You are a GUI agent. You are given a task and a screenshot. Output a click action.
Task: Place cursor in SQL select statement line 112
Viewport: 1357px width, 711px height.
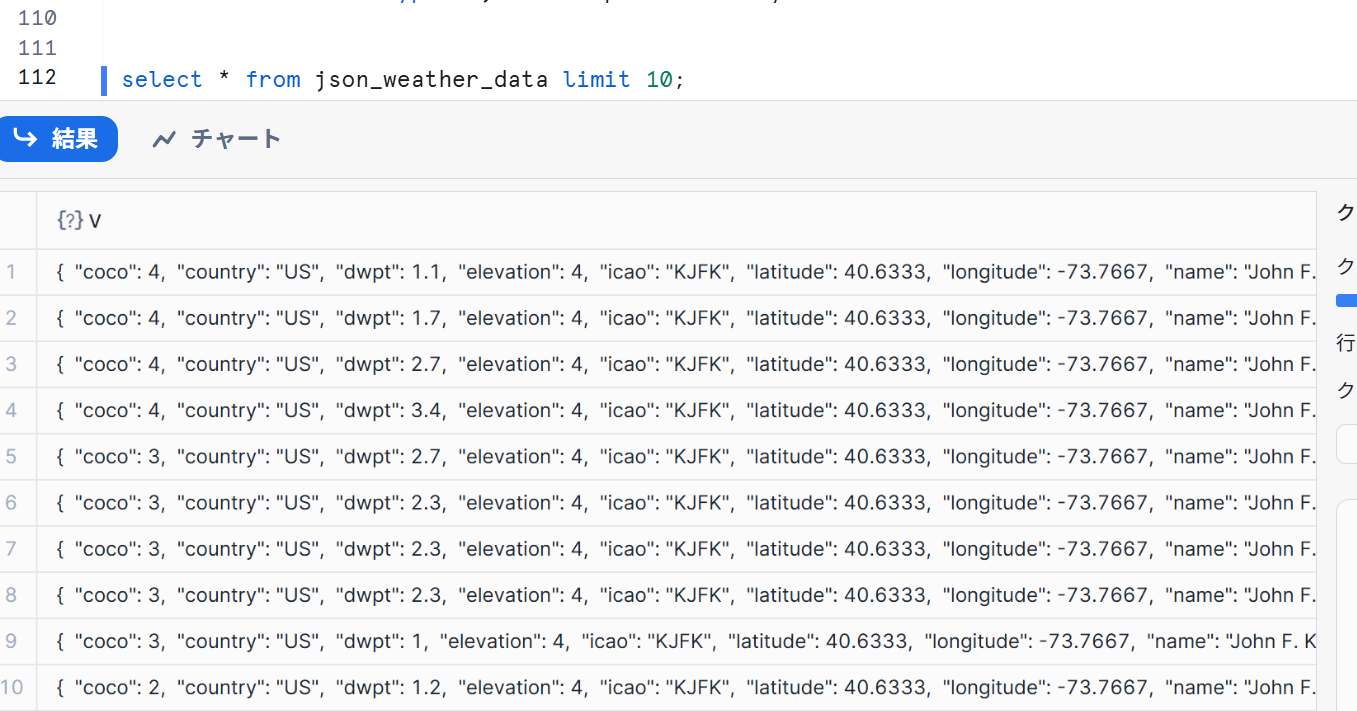(x=403, y=79)
